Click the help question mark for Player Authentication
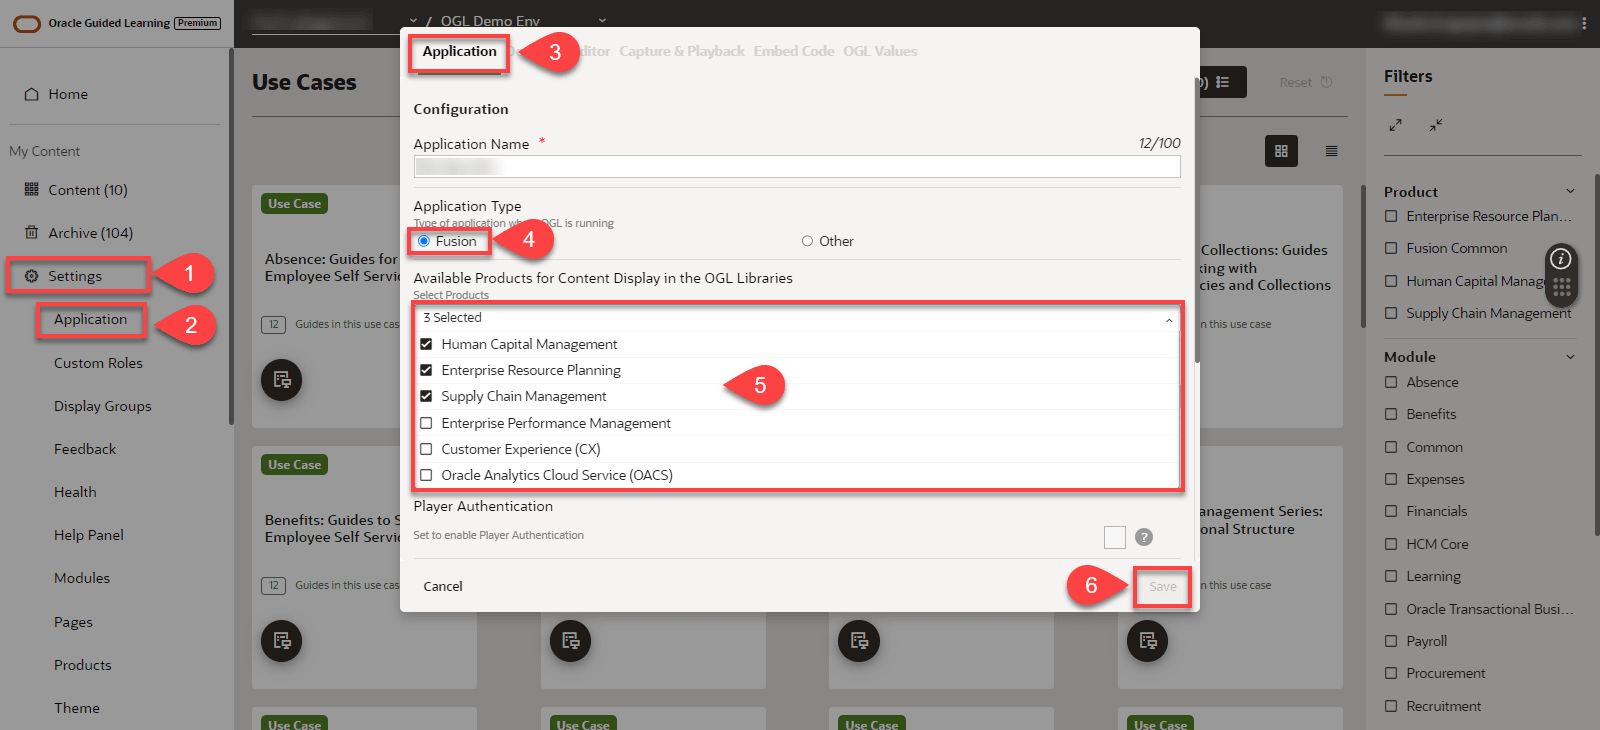Viewport: 1600px width, 730px height. pos(1144,537)
